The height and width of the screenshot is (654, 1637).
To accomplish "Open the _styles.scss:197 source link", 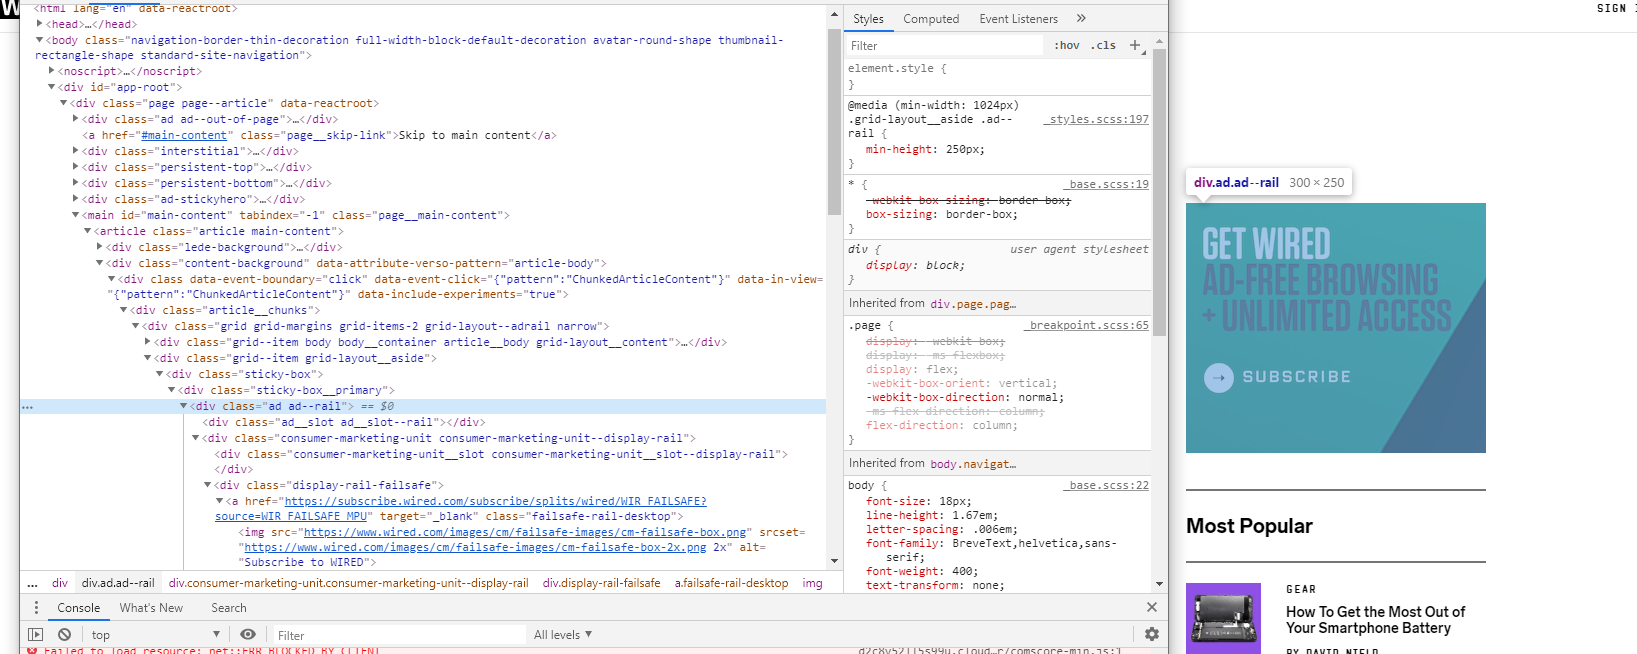I will pos(1096,119).
